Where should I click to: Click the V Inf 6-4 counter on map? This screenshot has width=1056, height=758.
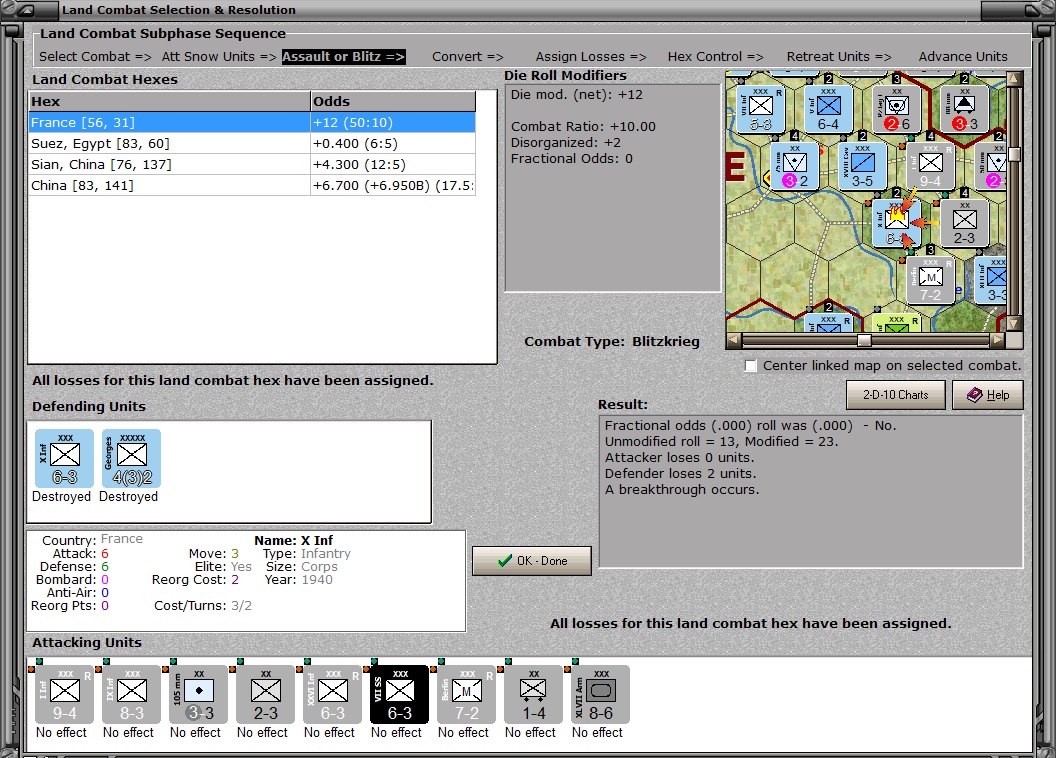828,108
